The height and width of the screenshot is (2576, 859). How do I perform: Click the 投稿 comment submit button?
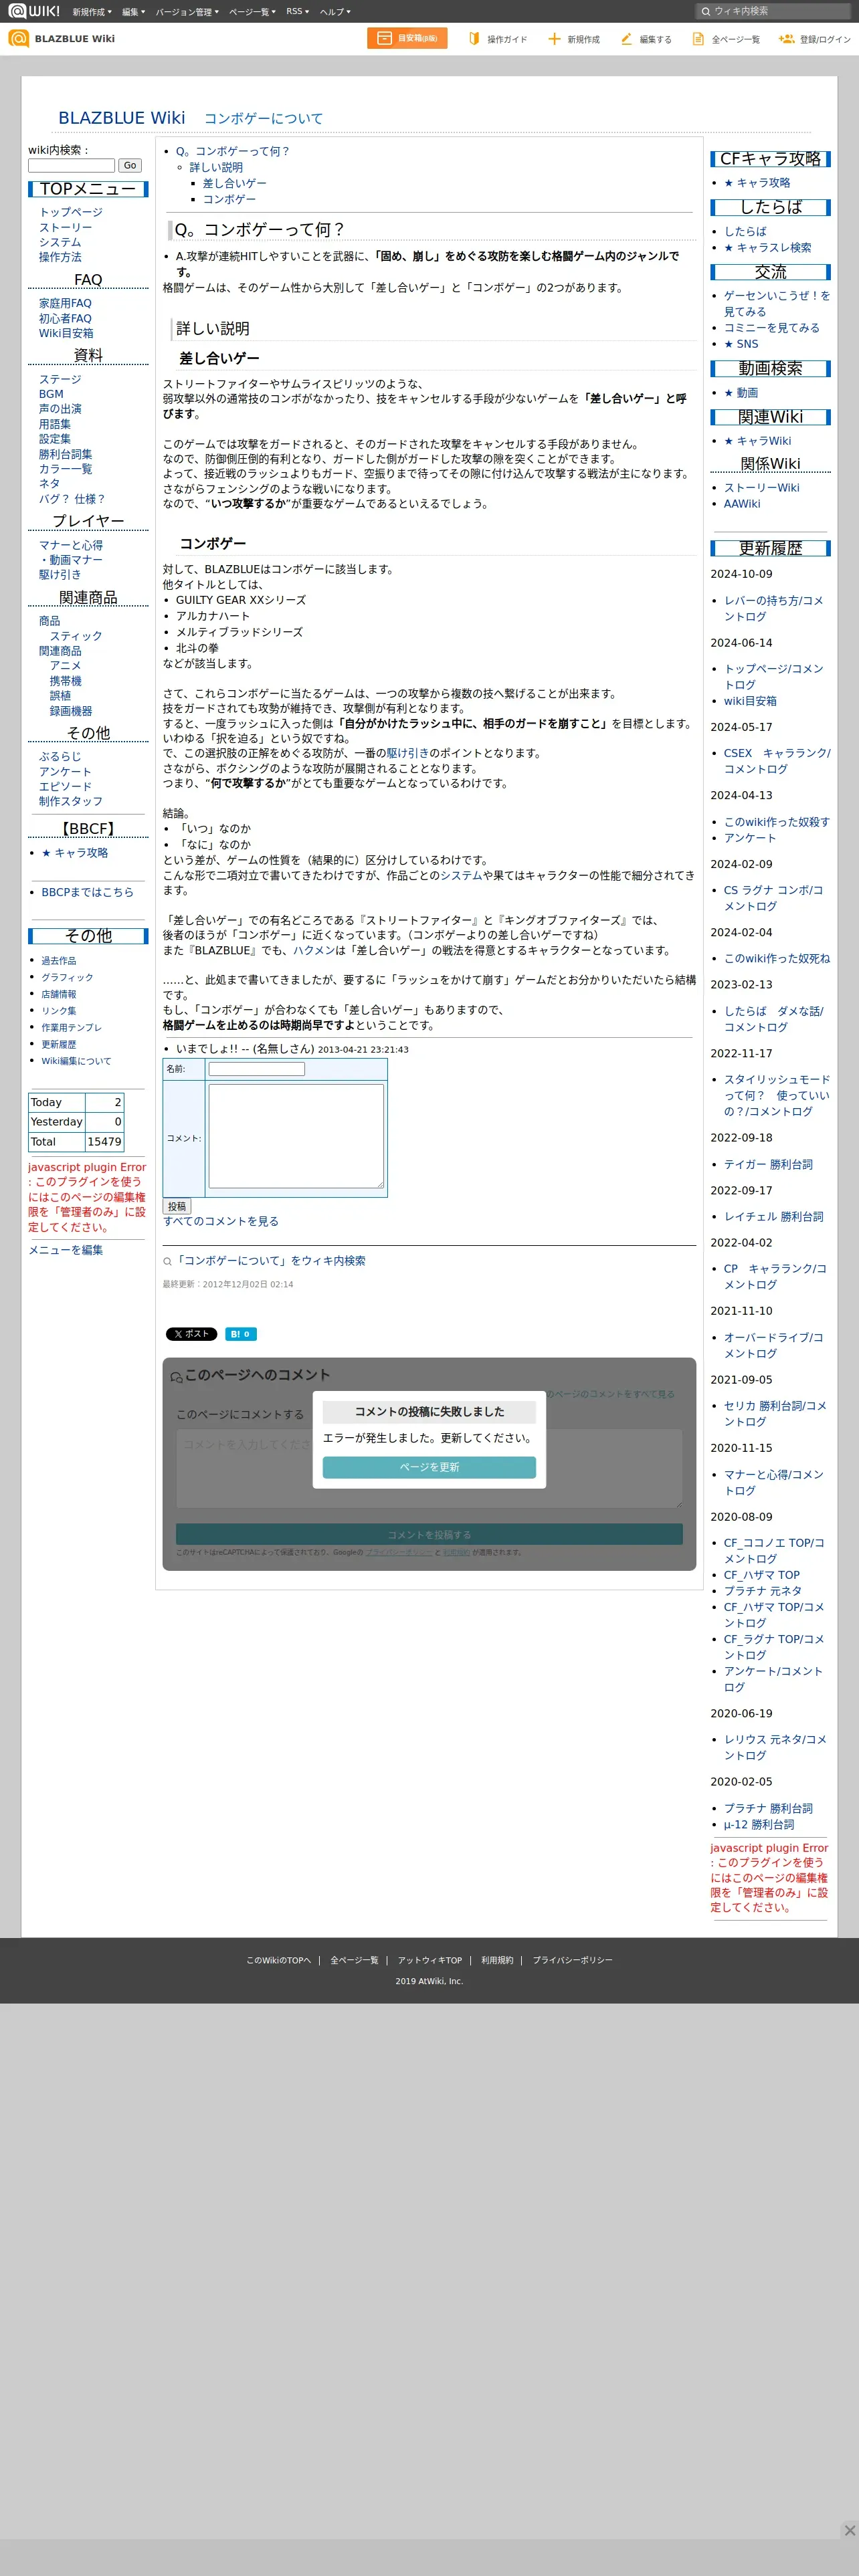pyautogui.click(x=177, y=1206)
